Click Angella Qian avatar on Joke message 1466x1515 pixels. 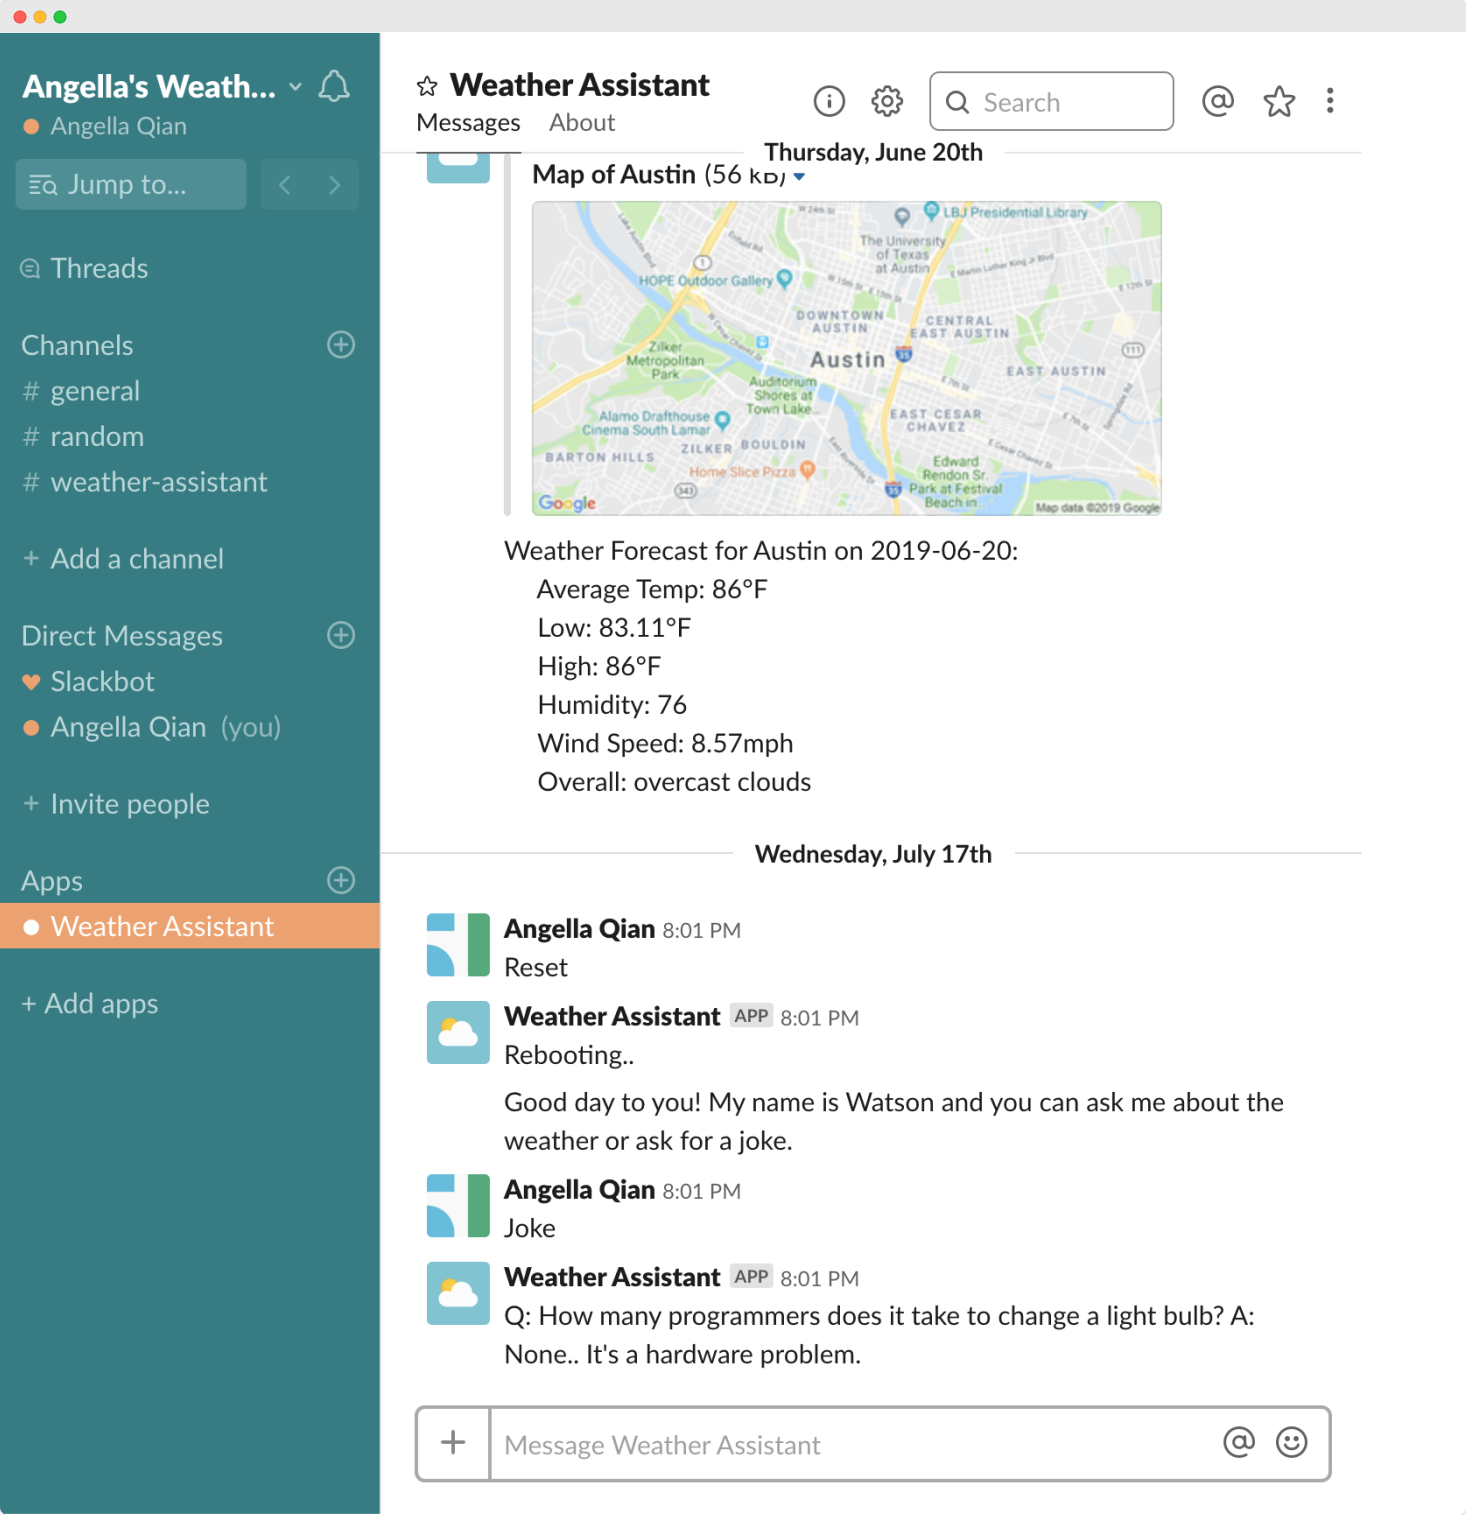458,1206
